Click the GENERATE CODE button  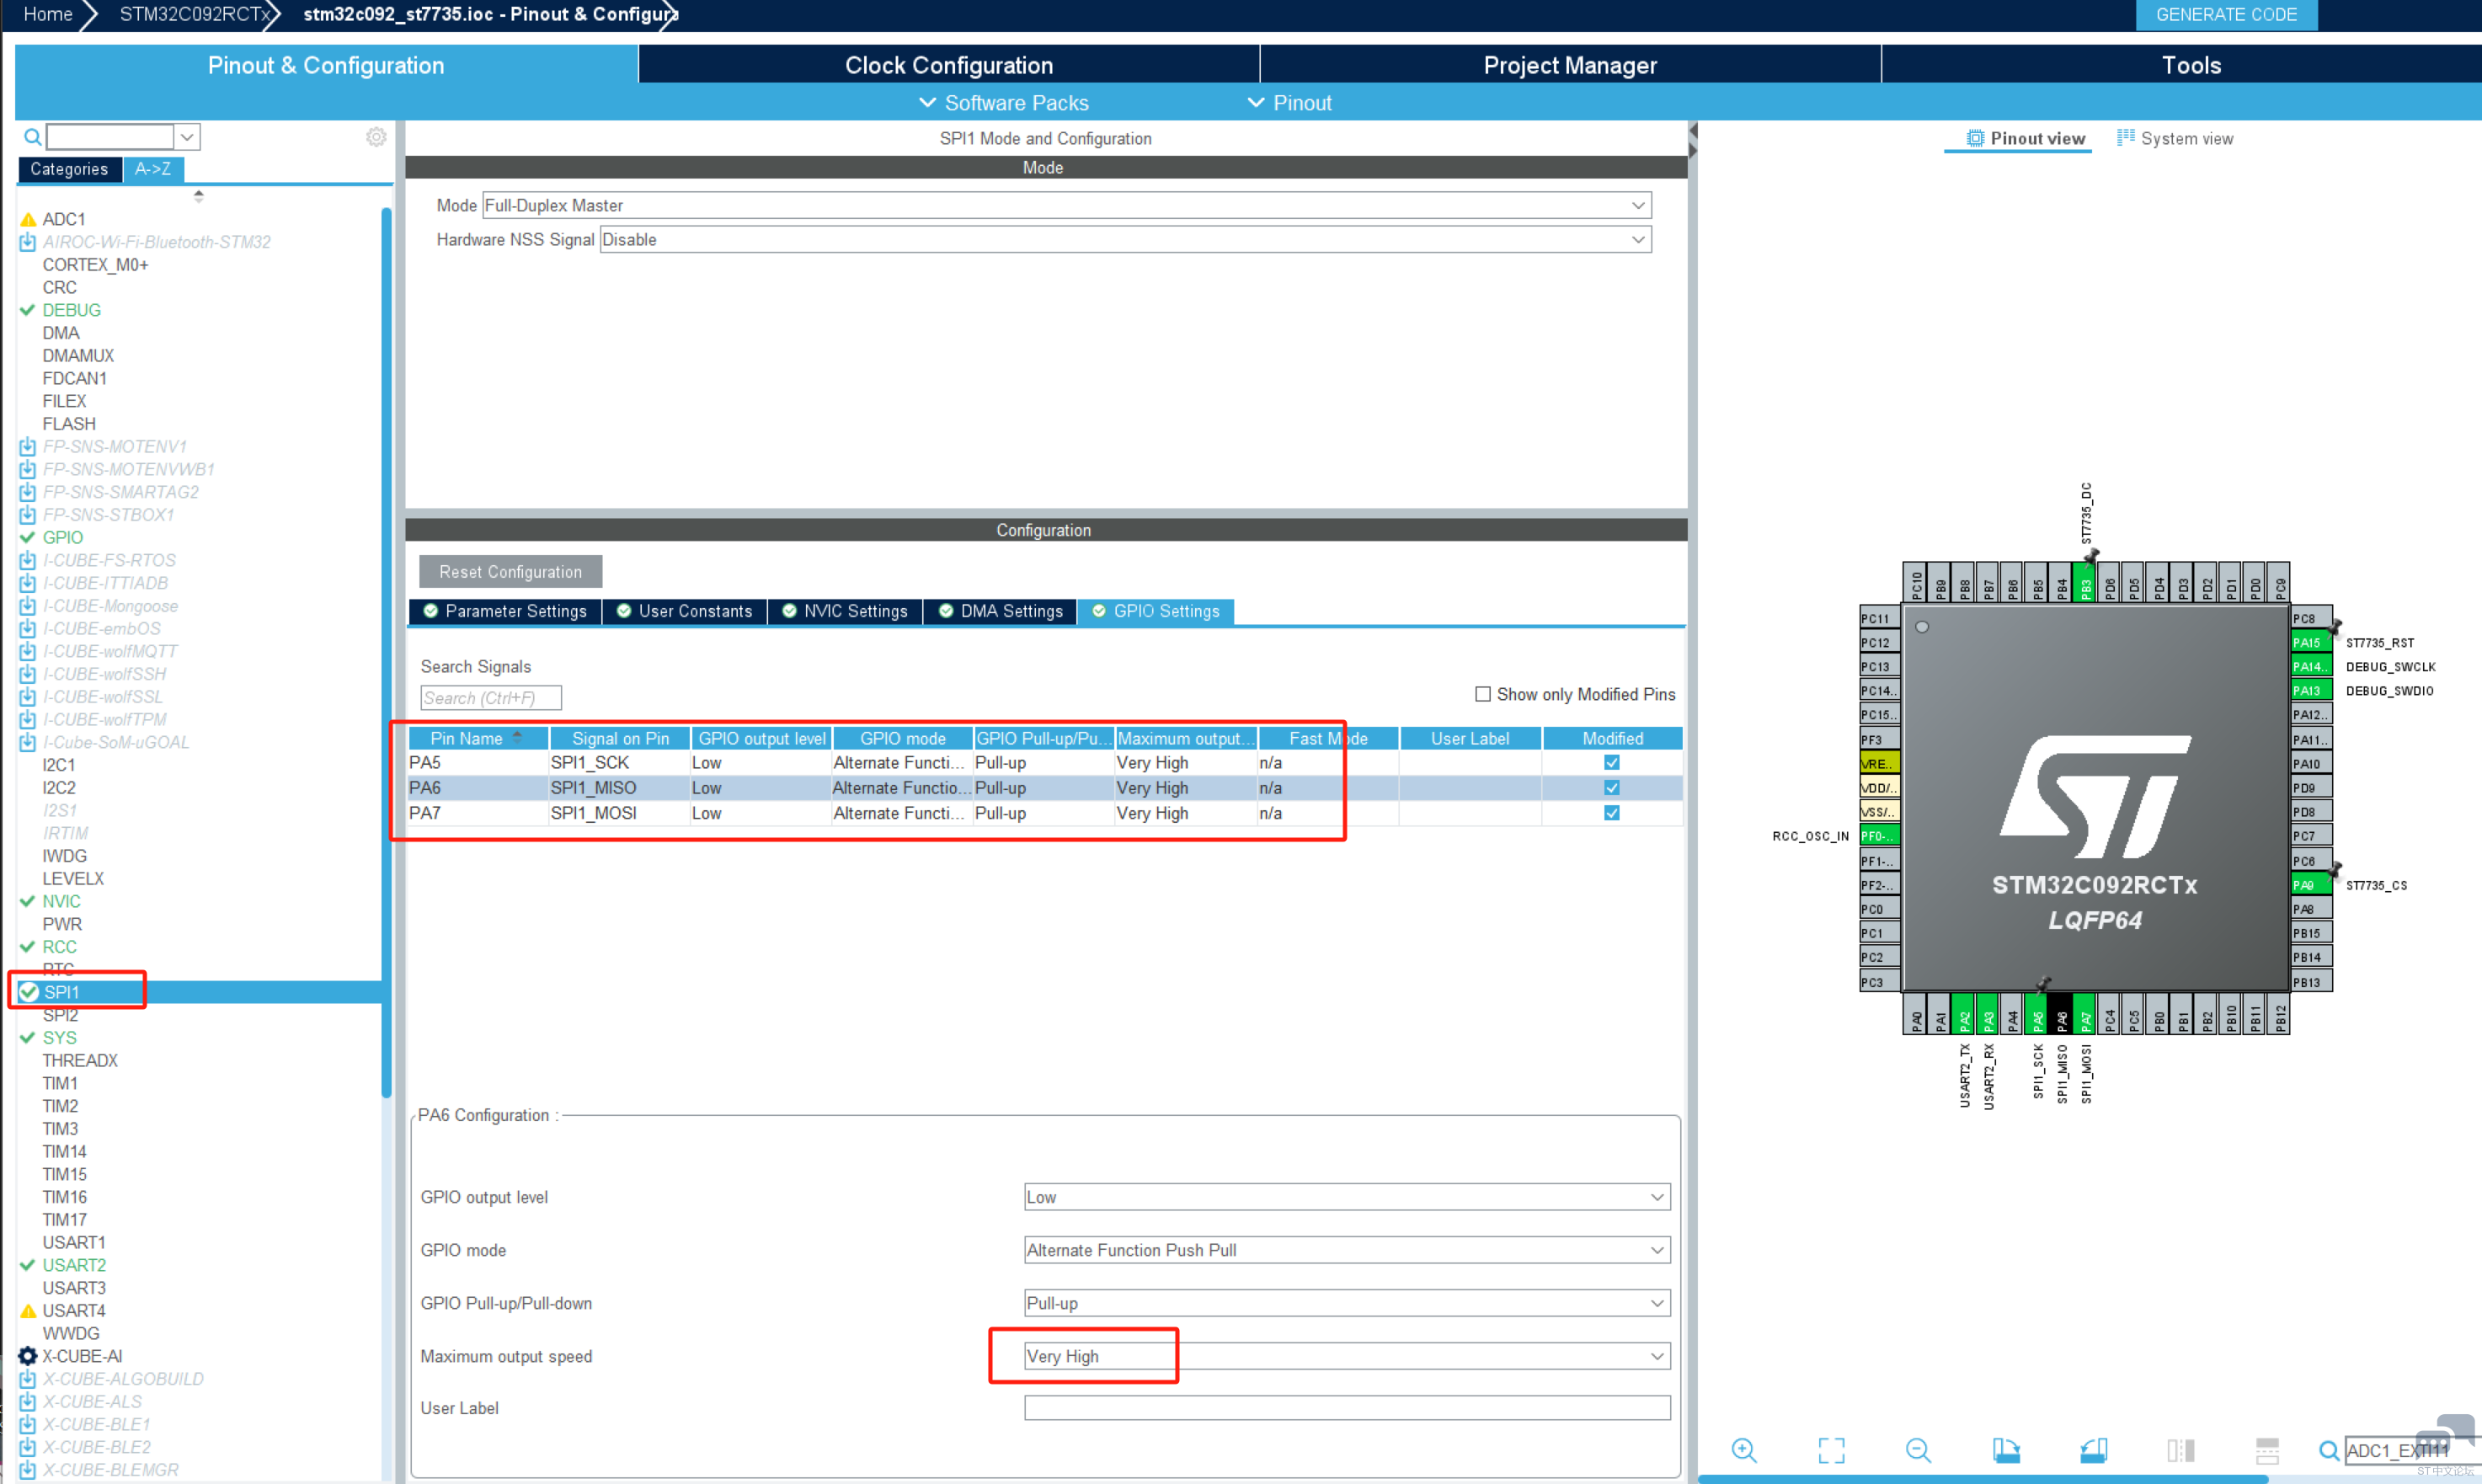click(2226, 15)
